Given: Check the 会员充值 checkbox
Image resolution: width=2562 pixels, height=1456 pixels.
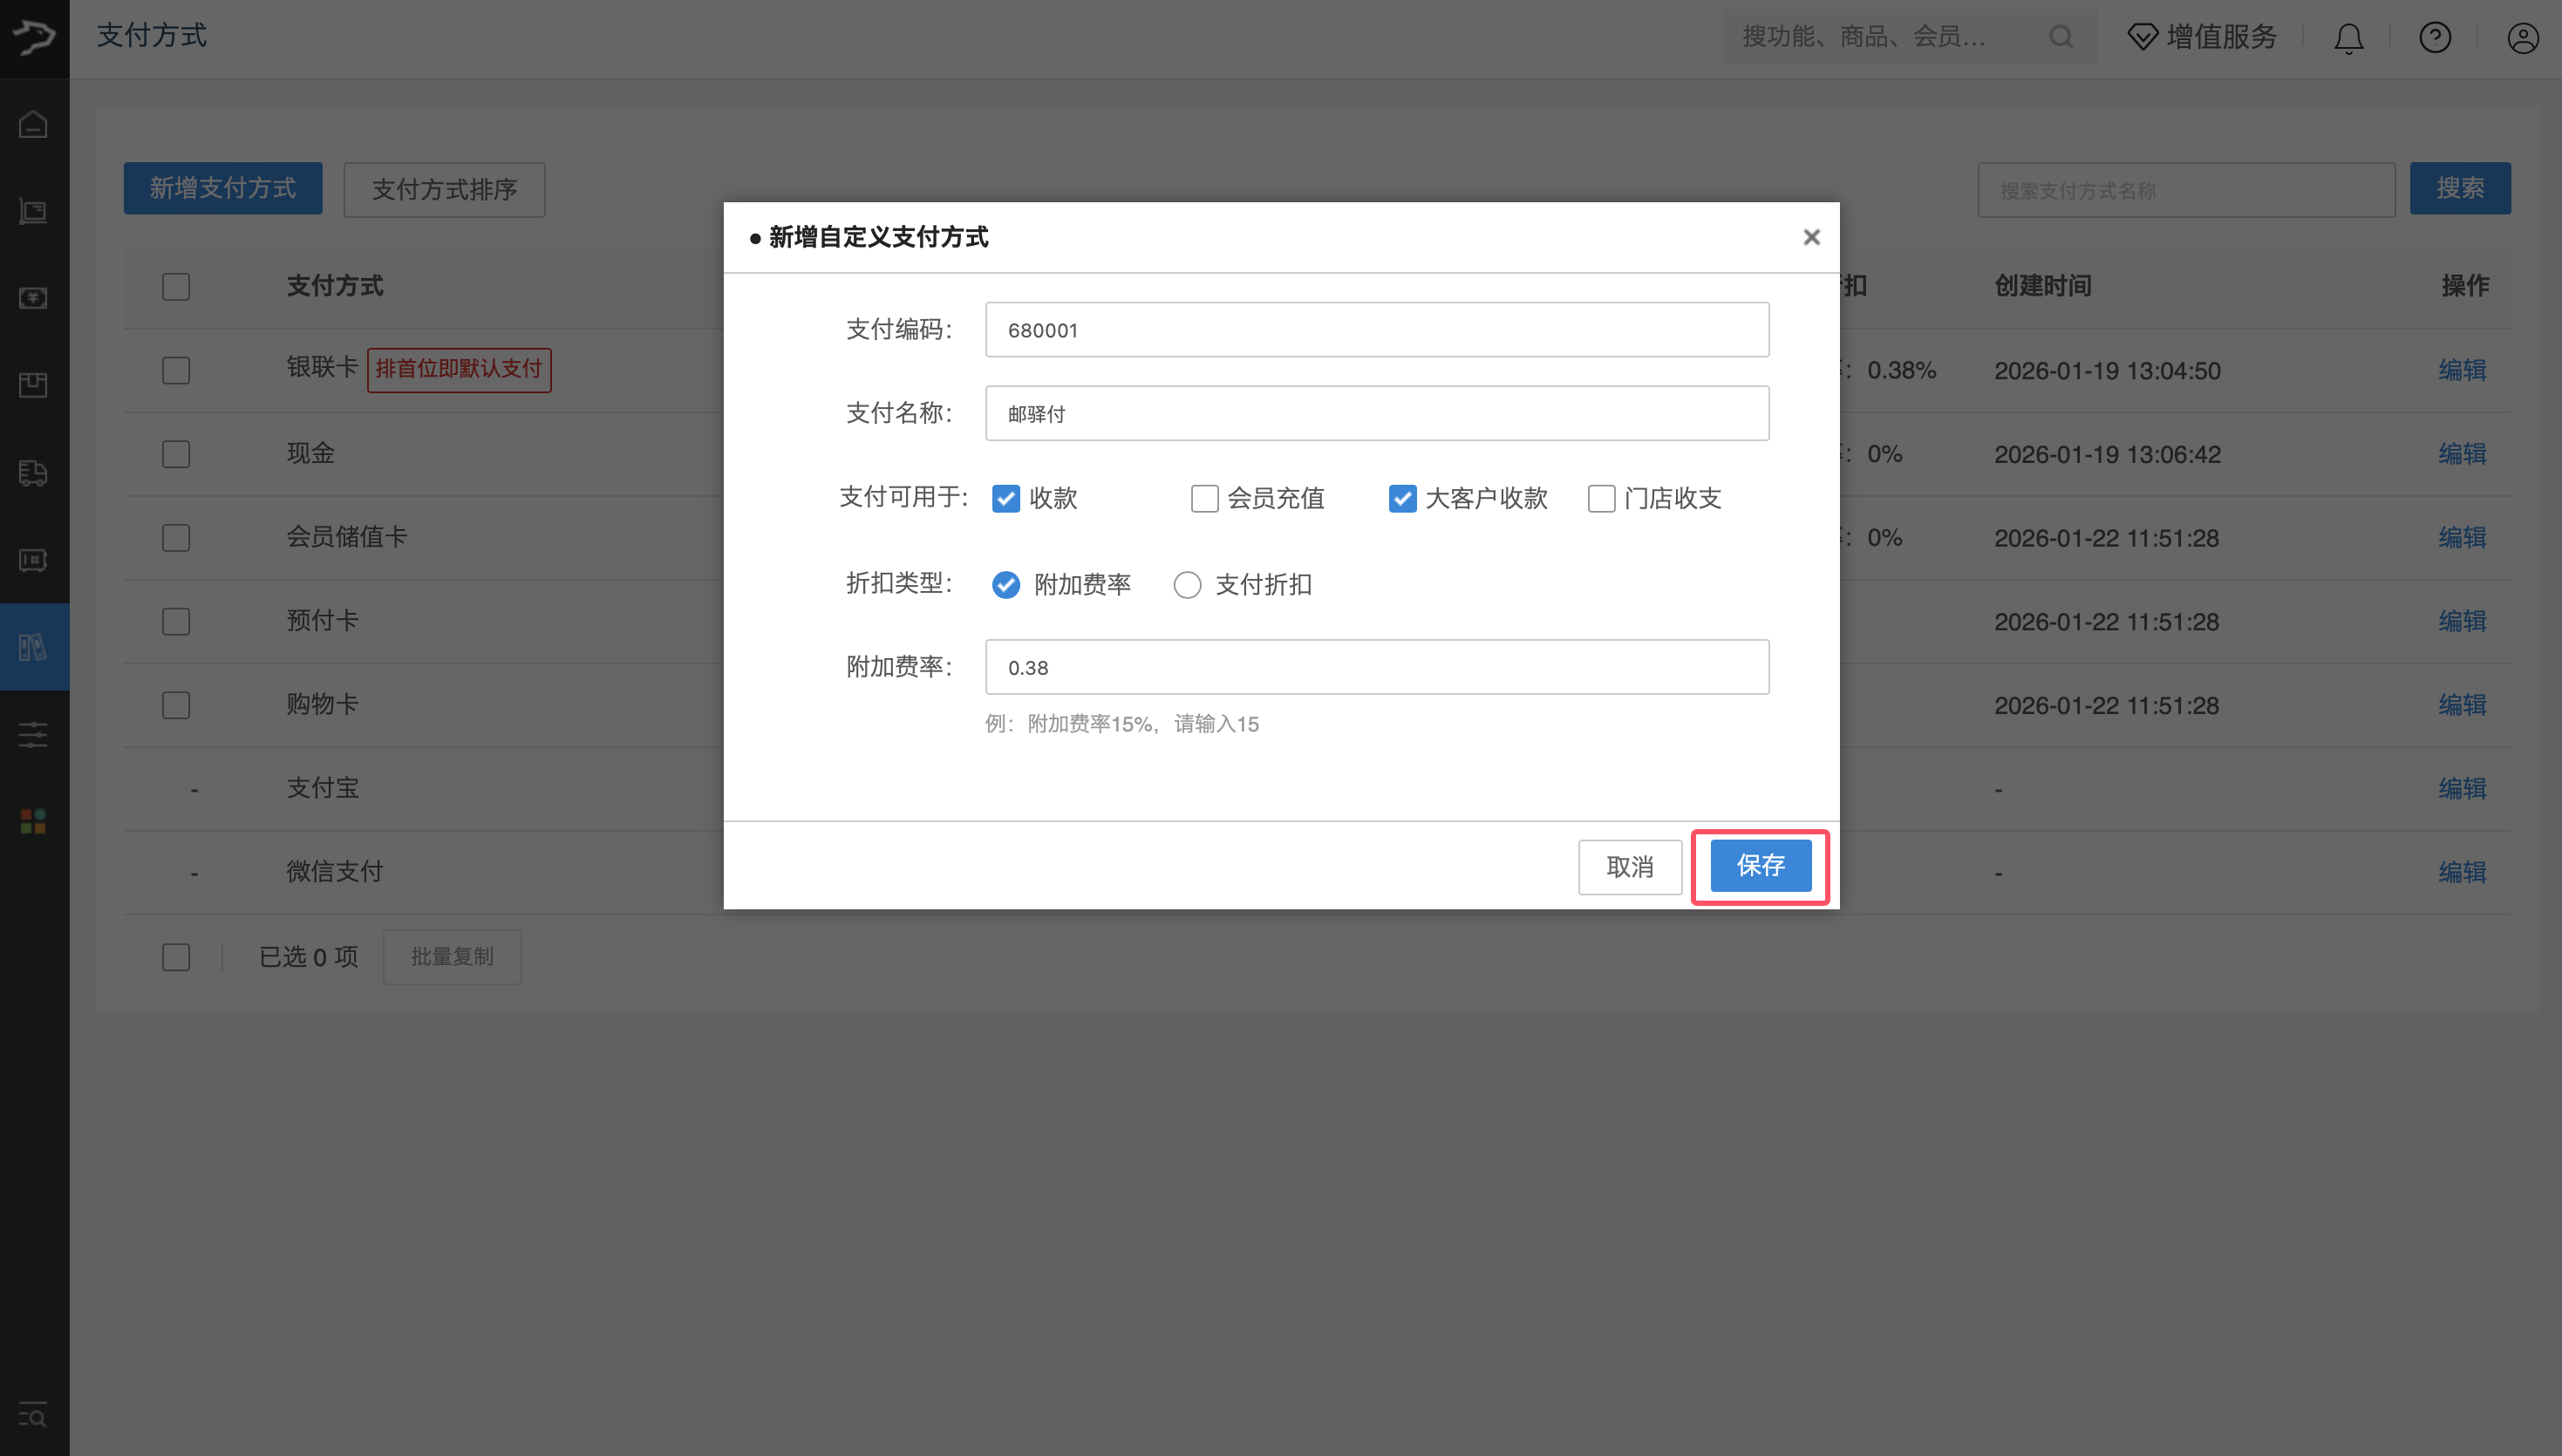Looking at the screenshot, I should pos(1204,498).
